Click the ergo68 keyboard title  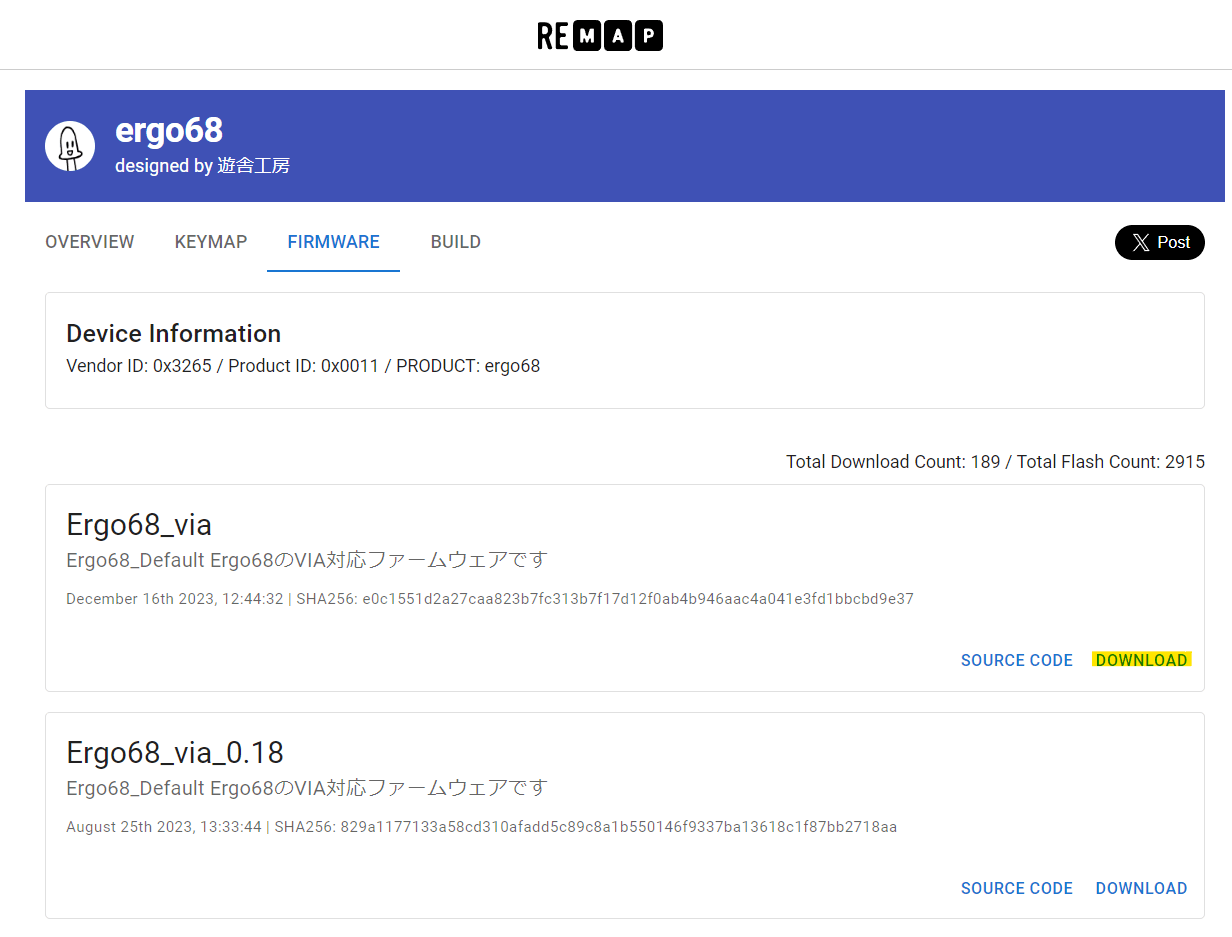tap(169, 130)
